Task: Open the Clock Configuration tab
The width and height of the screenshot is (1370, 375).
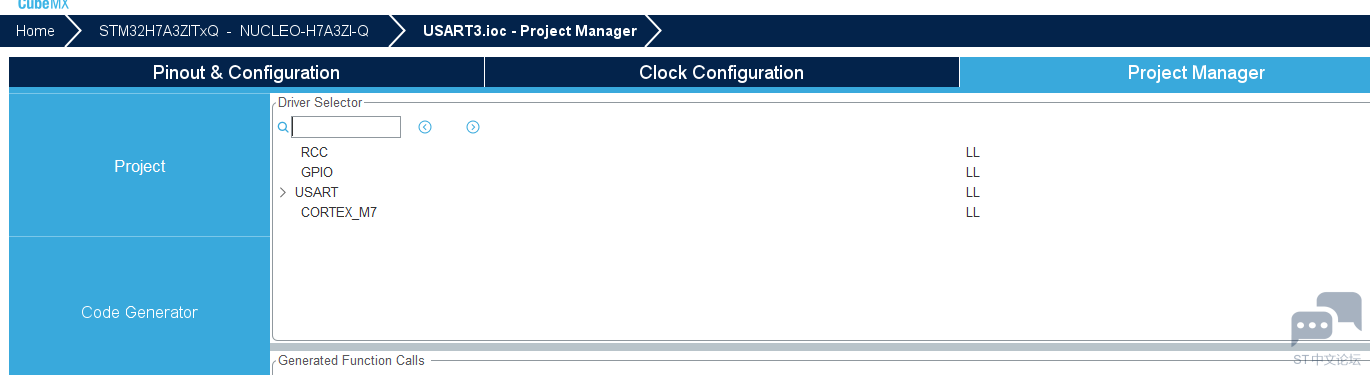Action: tap(721, 72)
